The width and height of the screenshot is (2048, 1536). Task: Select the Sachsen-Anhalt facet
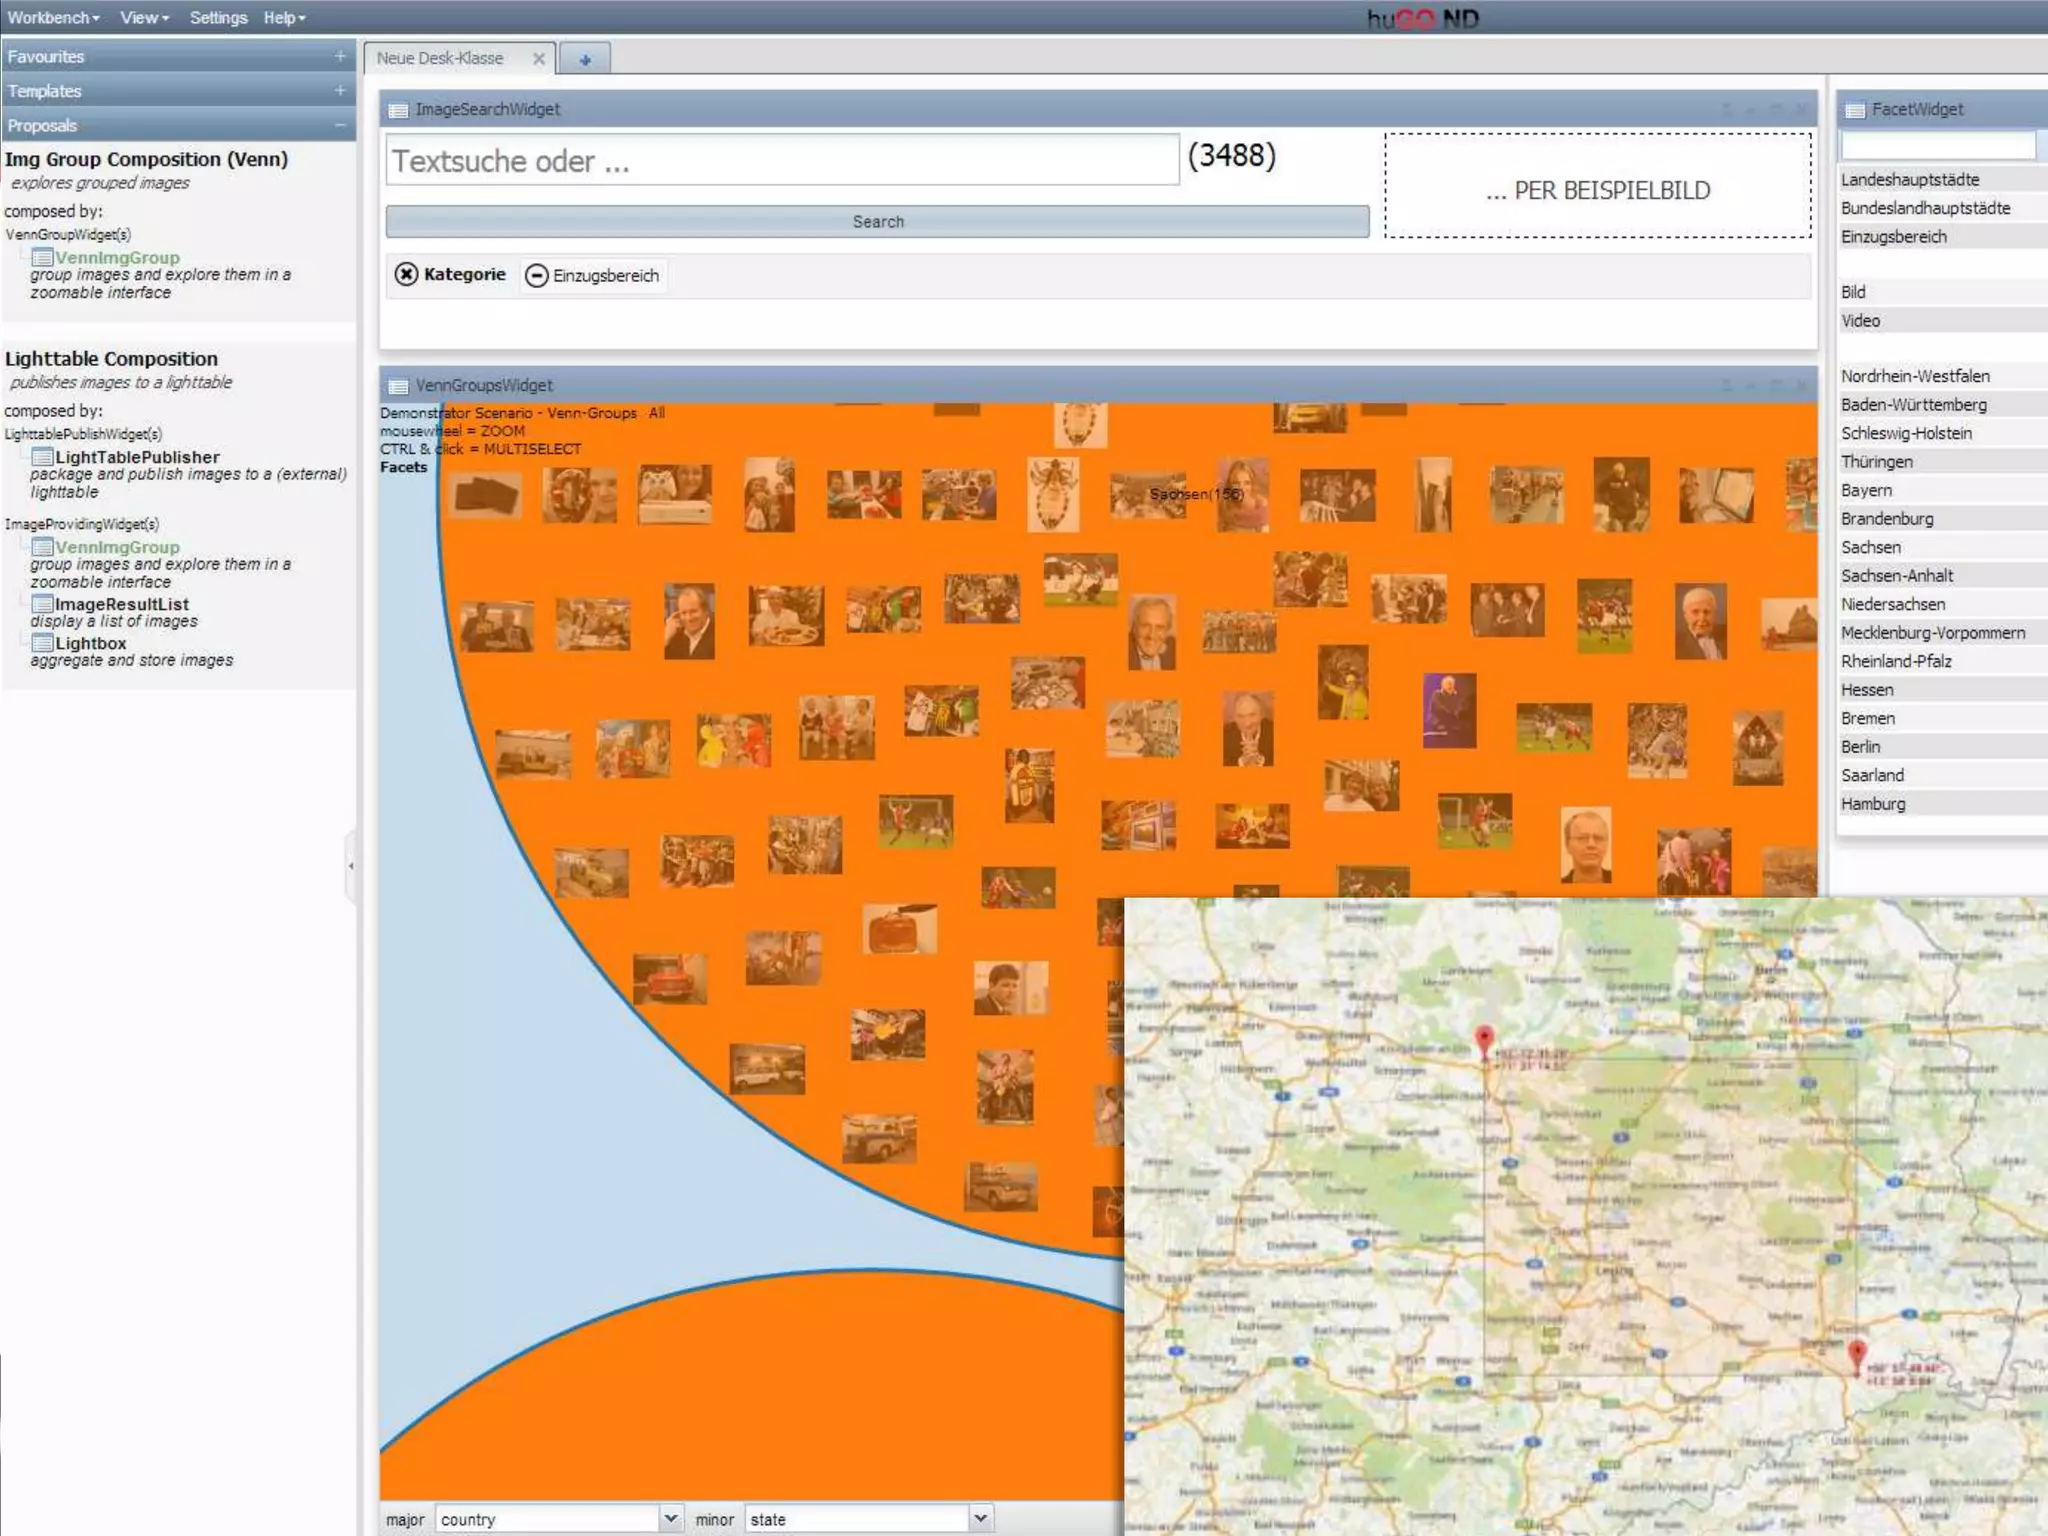pyautogui.click(x=1897, y=576)
